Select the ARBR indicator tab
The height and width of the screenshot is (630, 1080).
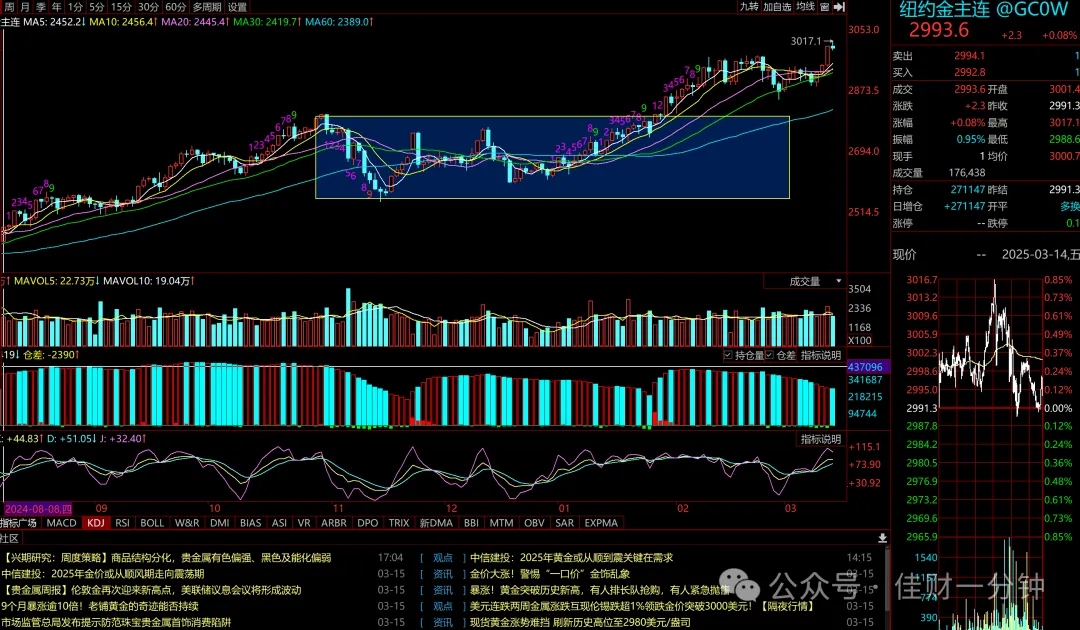pyautogui.click(x=334, y=523)
